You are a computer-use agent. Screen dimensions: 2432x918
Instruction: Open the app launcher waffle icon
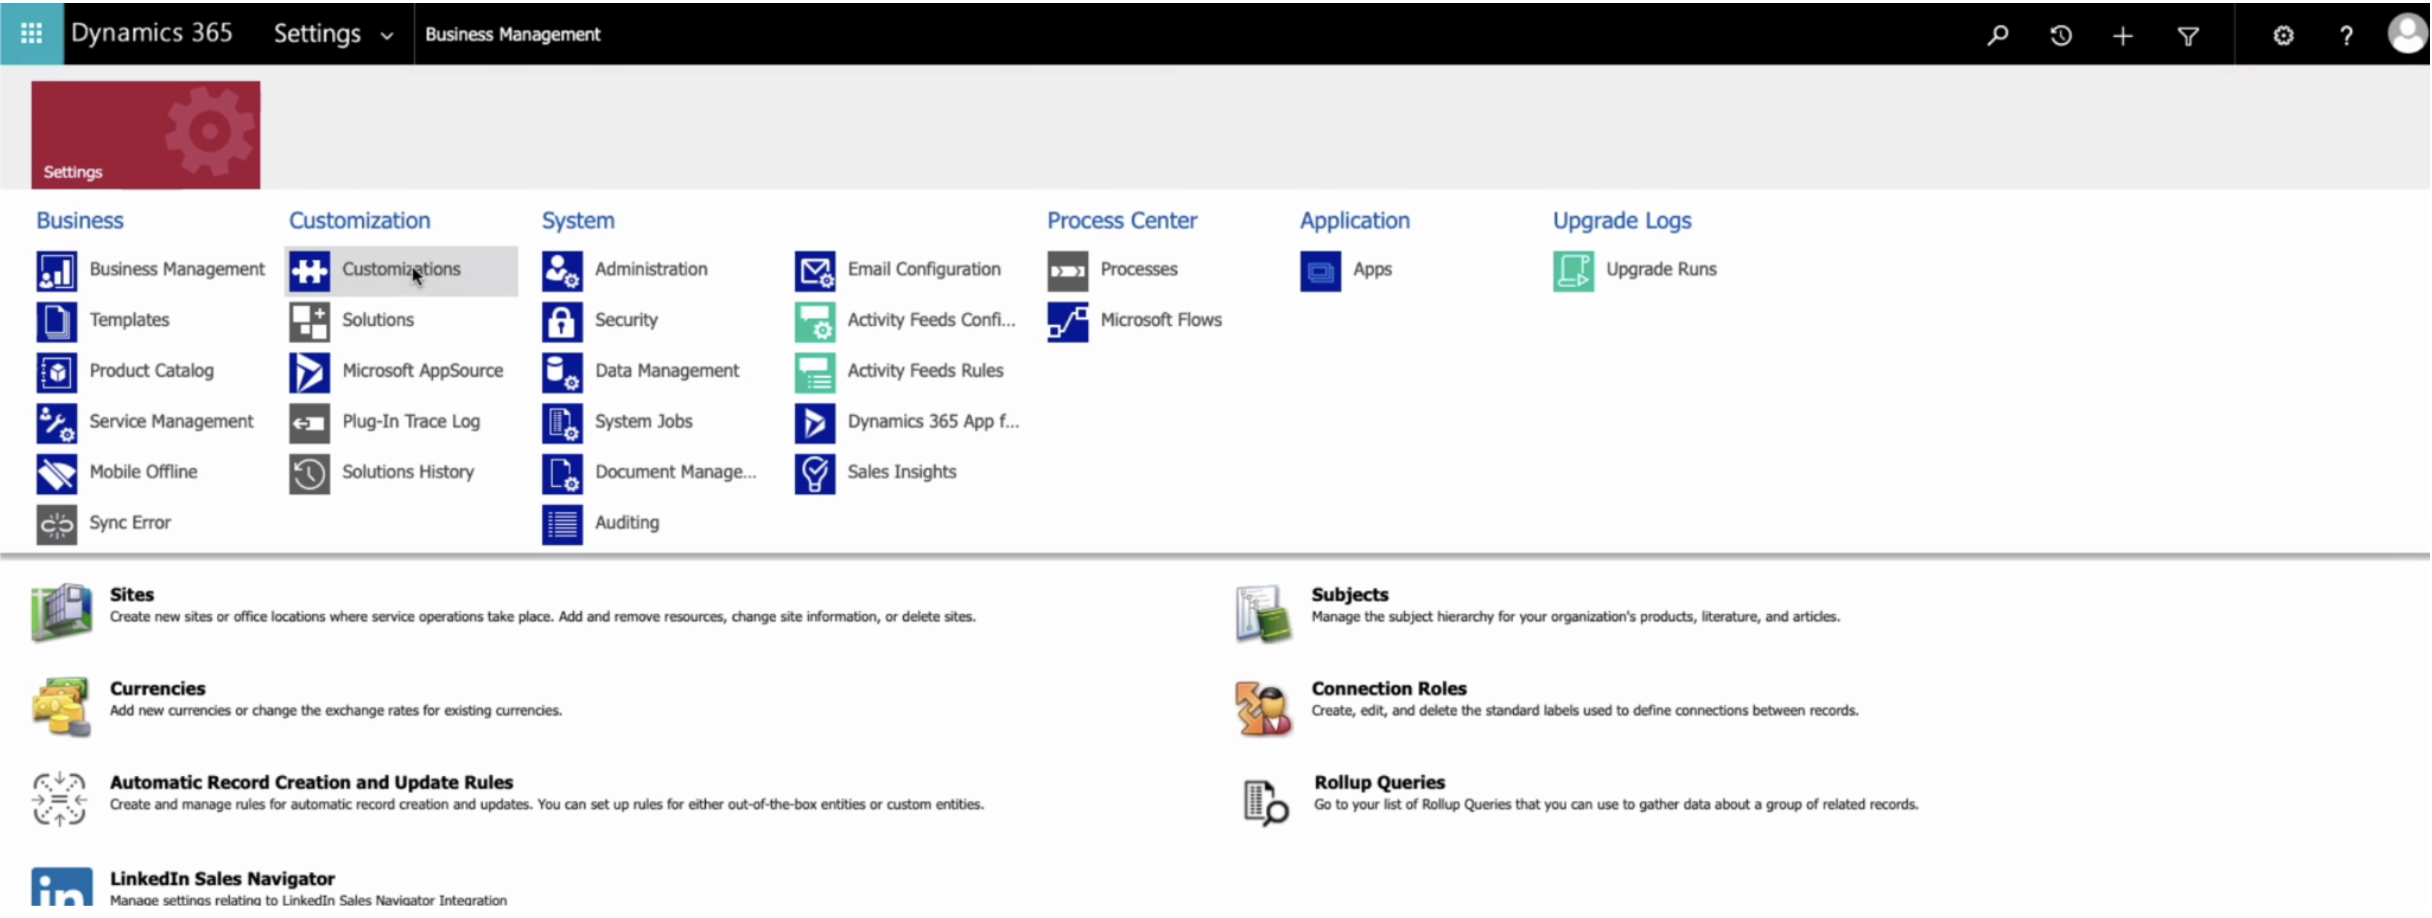pos(31,34)
